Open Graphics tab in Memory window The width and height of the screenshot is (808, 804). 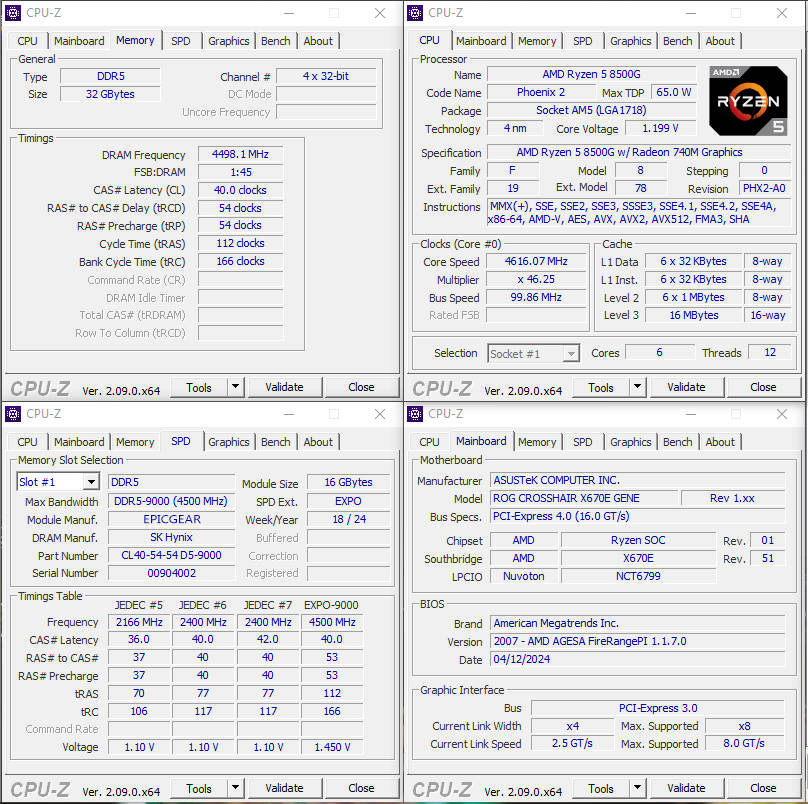229,41
